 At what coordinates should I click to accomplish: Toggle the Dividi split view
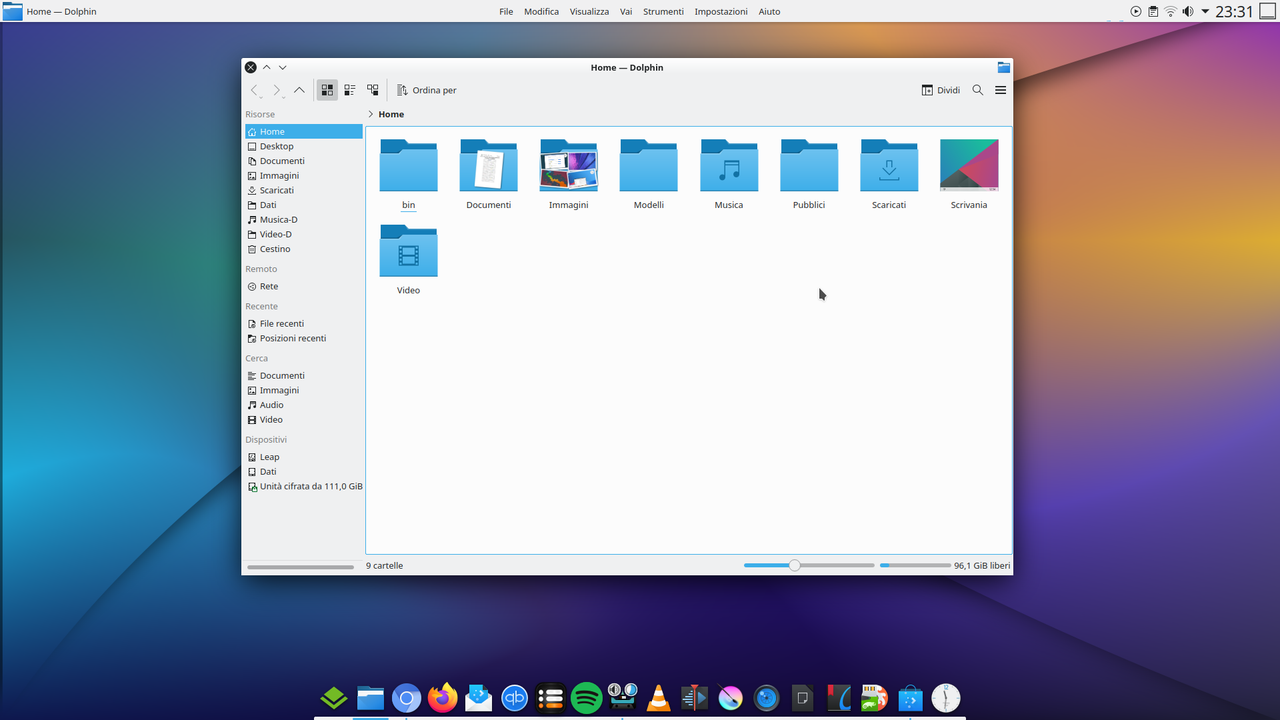(x=941, y=90)
